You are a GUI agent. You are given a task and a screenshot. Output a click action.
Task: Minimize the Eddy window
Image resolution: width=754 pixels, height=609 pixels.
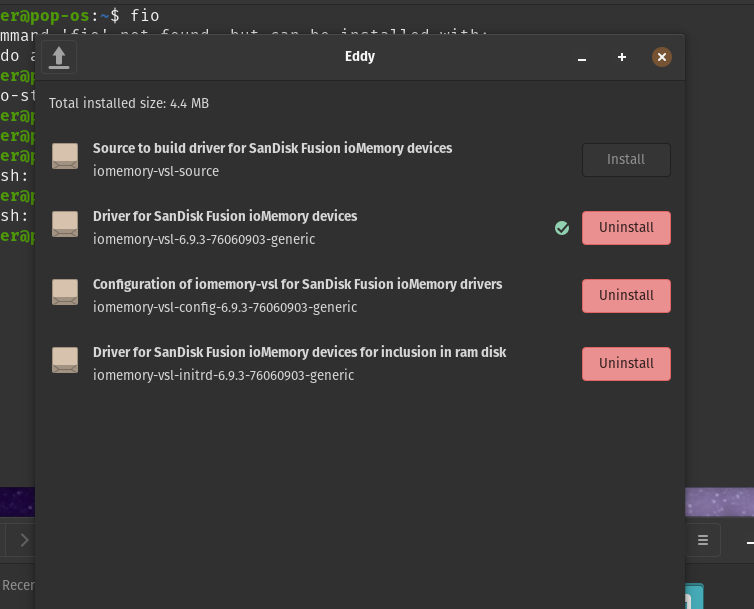[x=582, y=58]
